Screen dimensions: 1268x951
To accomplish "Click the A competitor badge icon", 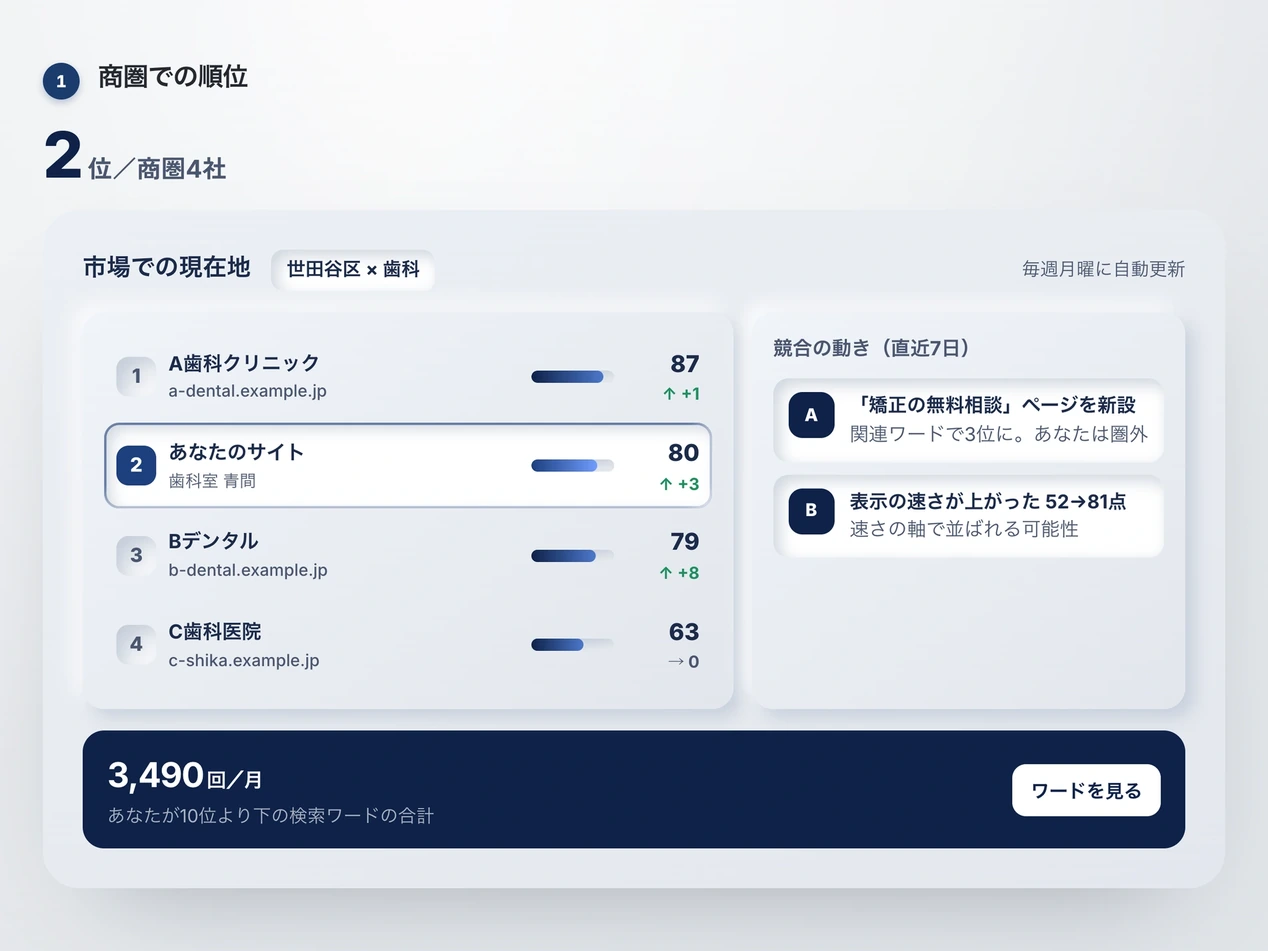I will [x=811, y=415].
